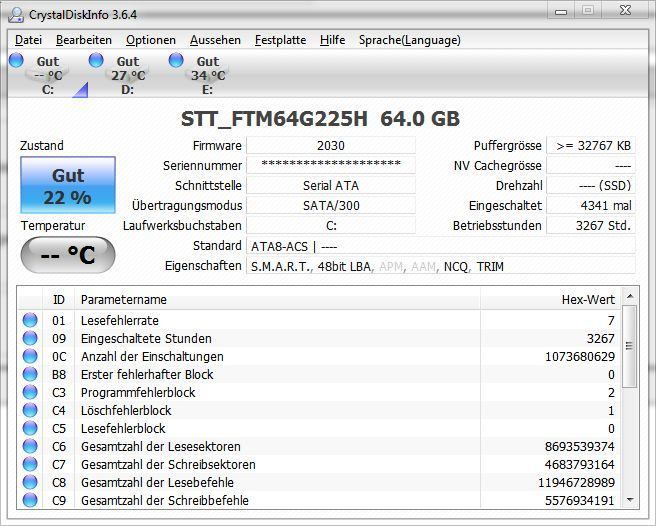
Task: Click the status orb for Gesamtzahl der Schreibbefehle
Action: (30, 500)
